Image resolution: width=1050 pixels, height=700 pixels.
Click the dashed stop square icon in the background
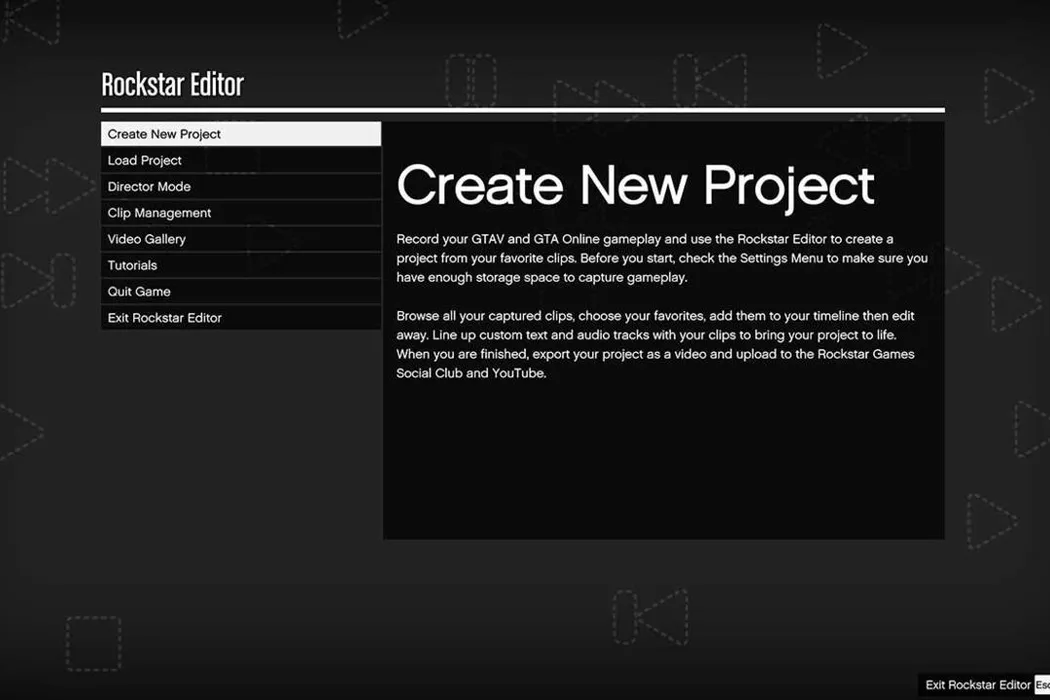pyautogui.click(x=93, y=643)
